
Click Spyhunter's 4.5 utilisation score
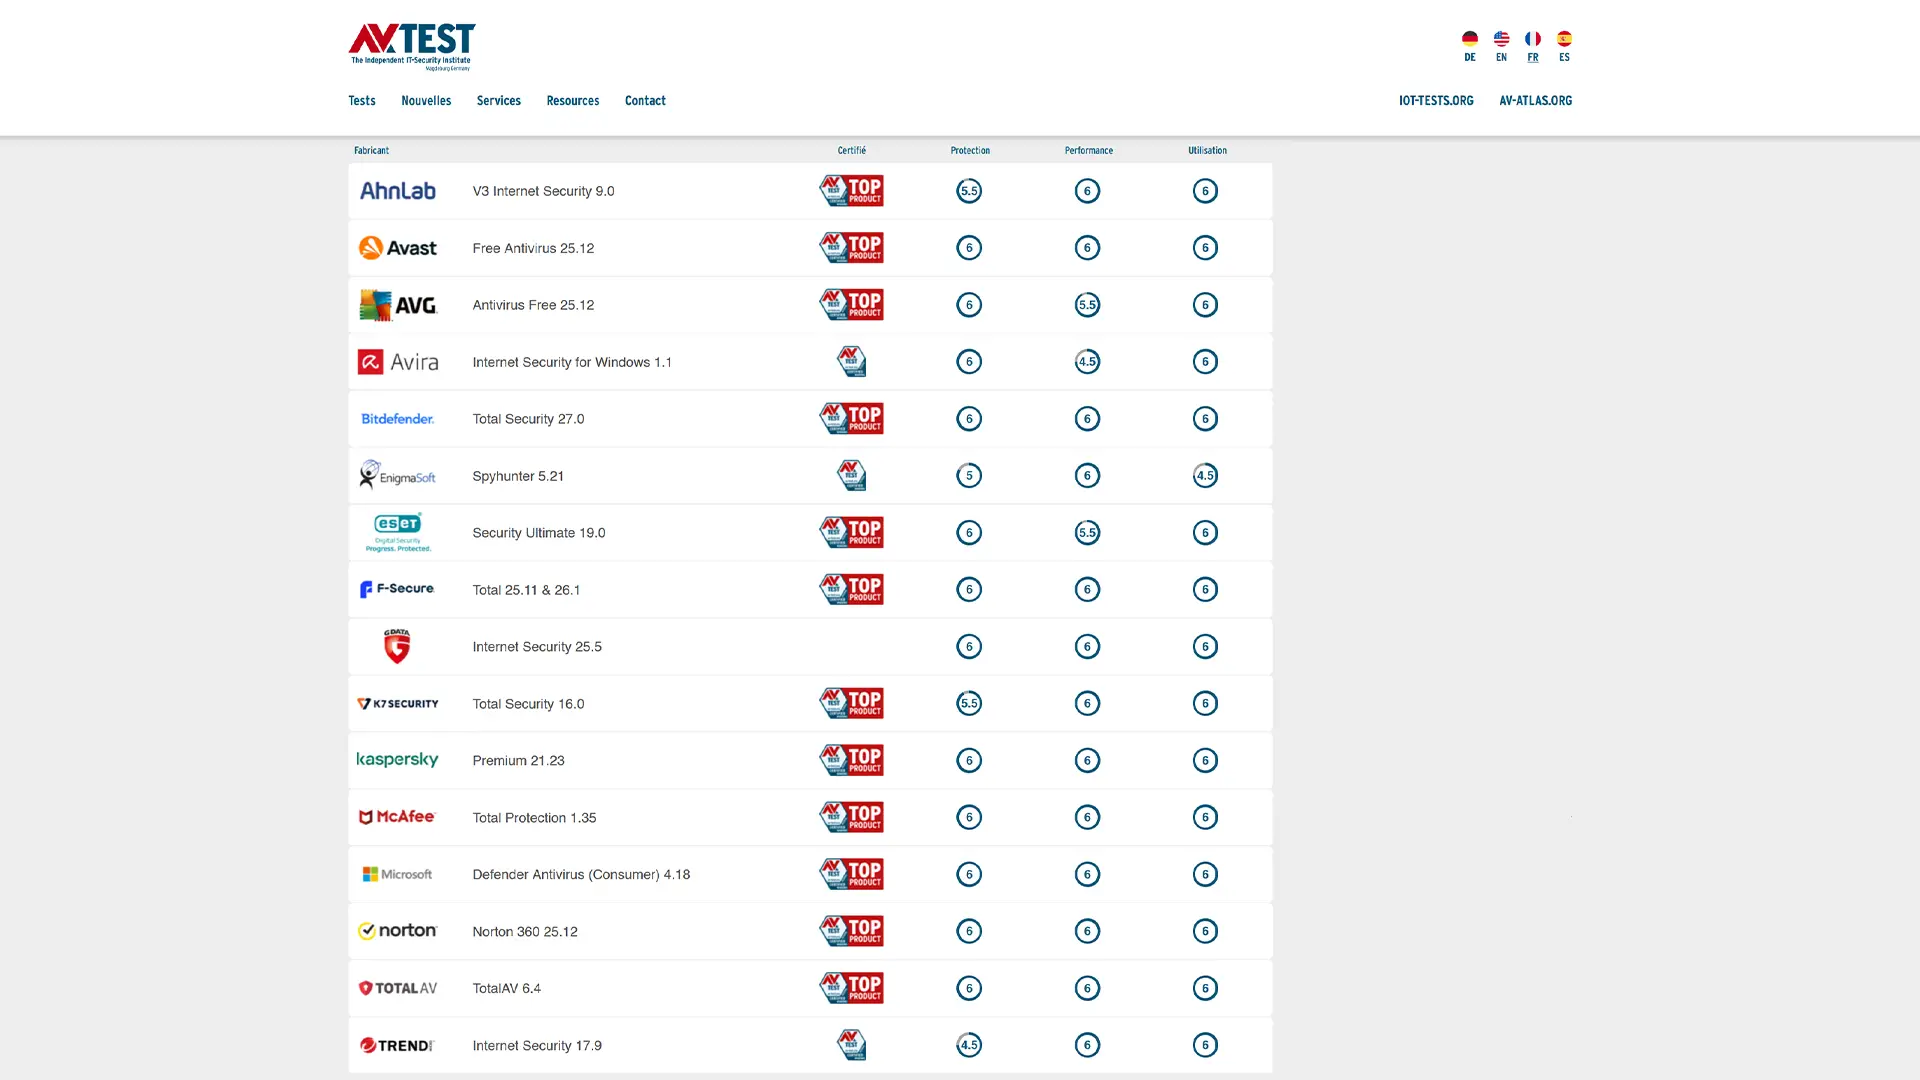point(1205,476)
